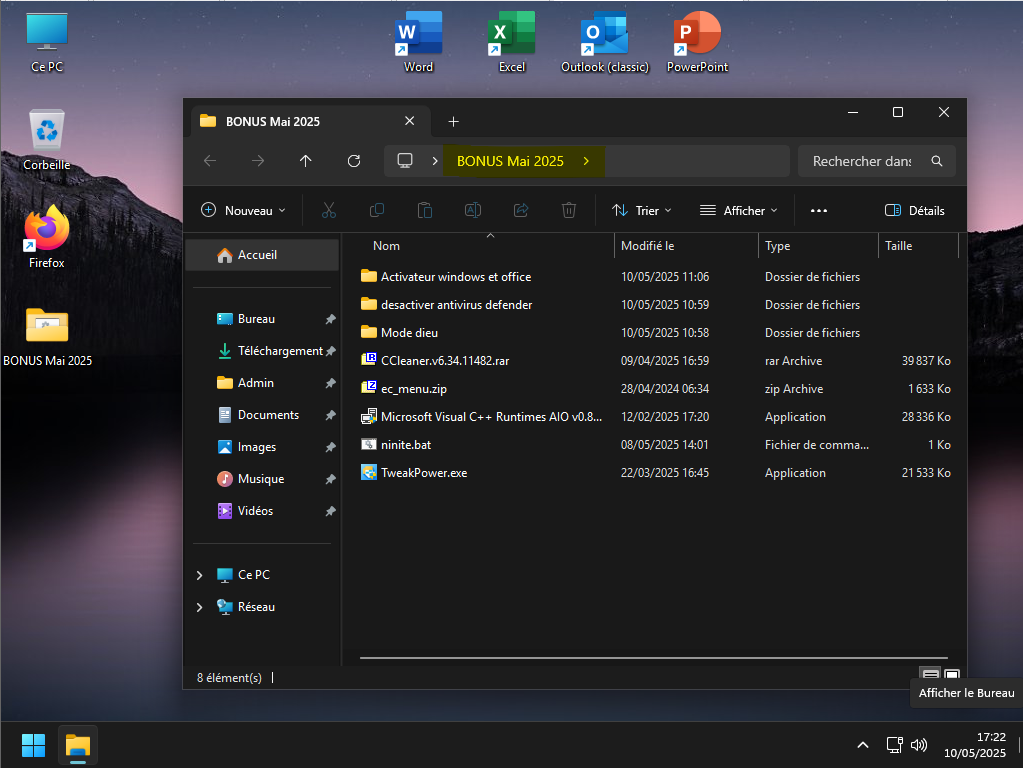The height and width of the screenshot is (768, 1023).
Task: Launch the Excel desktop shortcut
Action: [512, 42]
